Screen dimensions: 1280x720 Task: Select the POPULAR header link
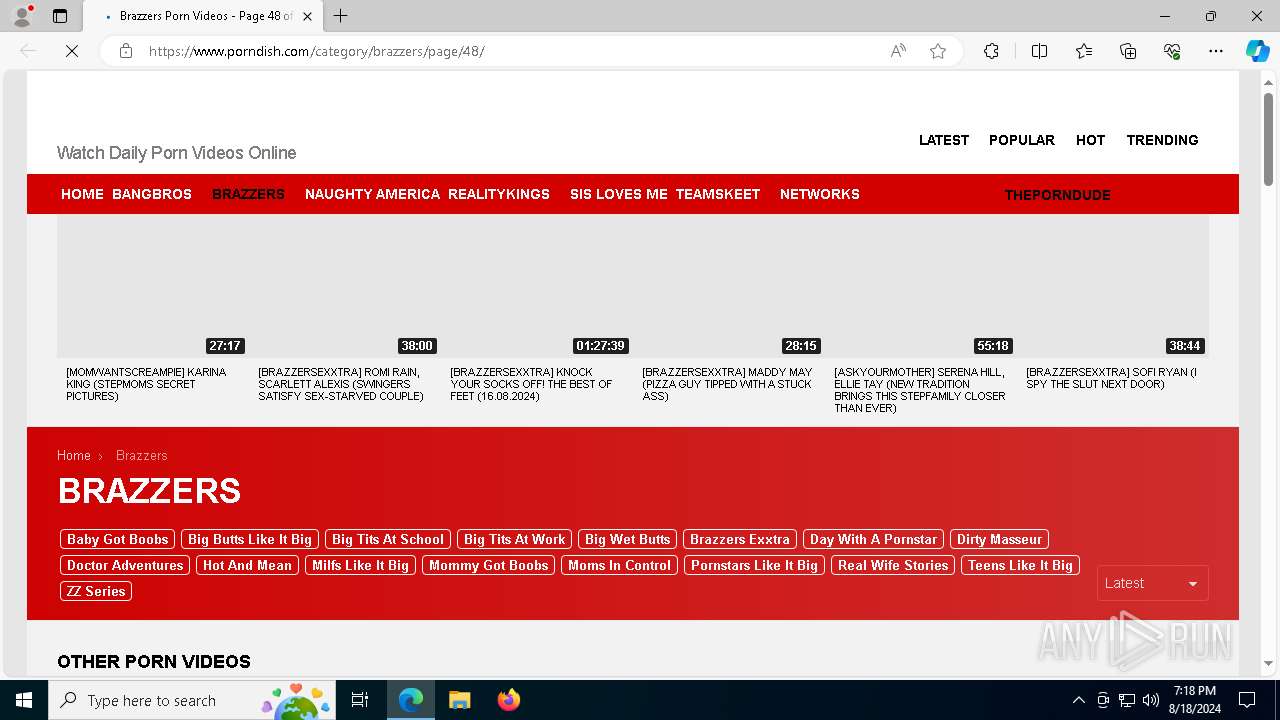[1022, 140]
